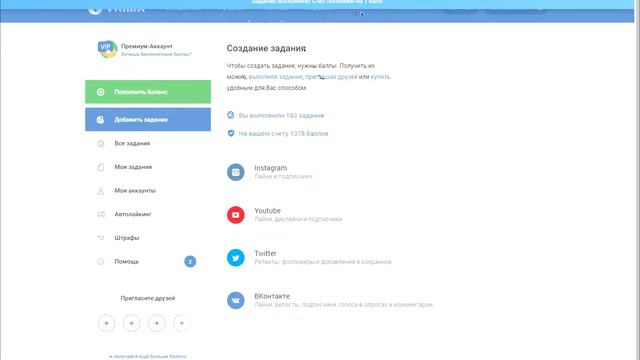This screenshot has width=640, height=360.
Task: Click ВКонтакте subtitle about likes and reposts
Action: [x=343, y=304]
